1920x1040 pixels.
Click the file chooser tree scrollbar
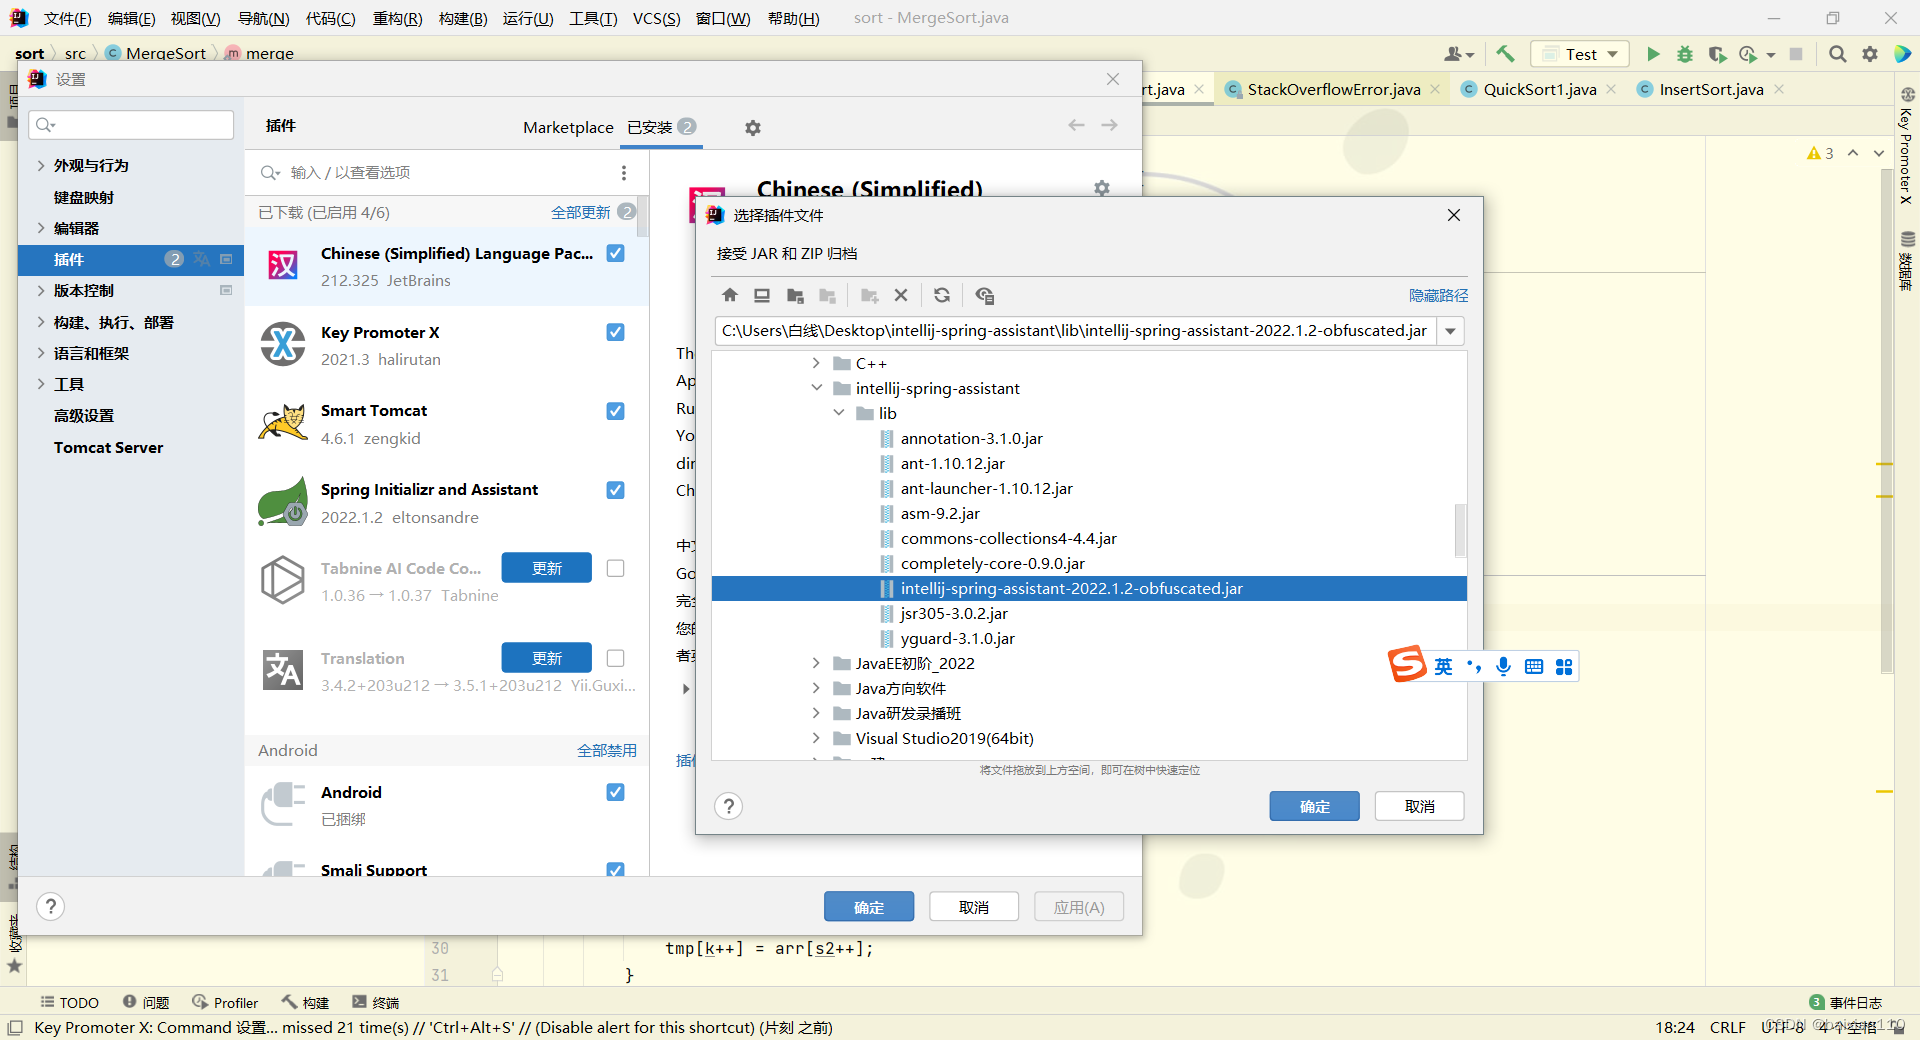(1460, 530)
